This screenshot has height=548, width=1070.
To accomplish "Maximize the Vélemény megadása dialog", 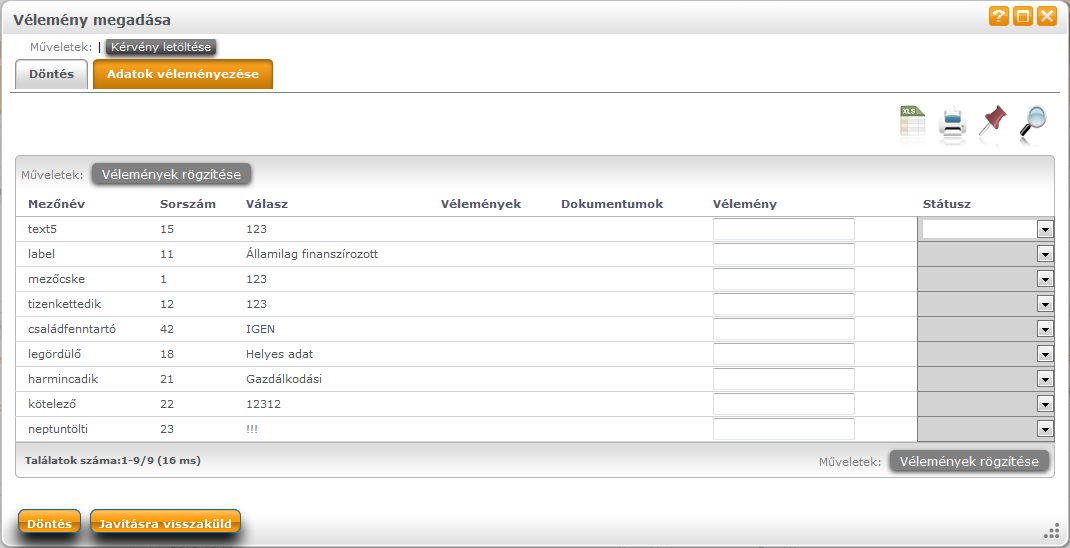I will 1022,16.
